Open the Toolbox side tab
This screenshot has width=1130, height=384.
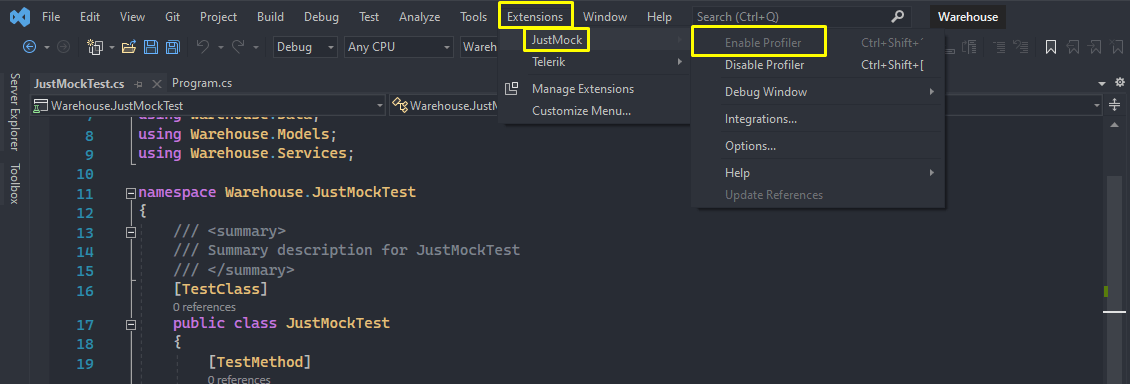[x=14, y=183]
